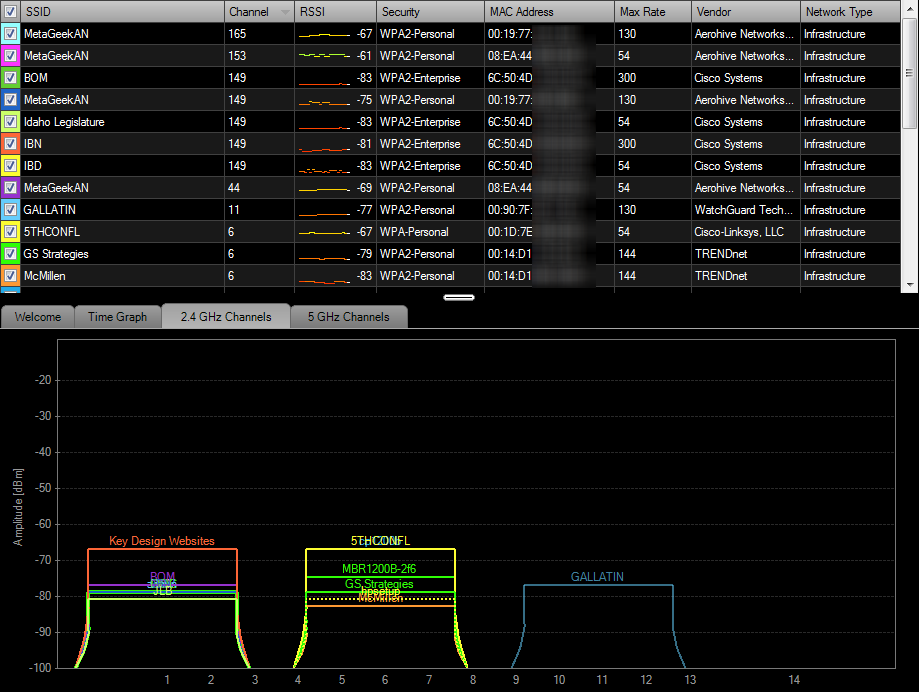Uncheck the McMillen network

click(12, 275)
